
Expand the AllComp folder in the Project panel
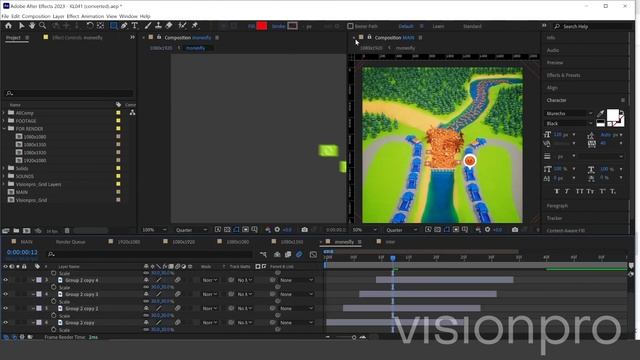tap(4, 113)
